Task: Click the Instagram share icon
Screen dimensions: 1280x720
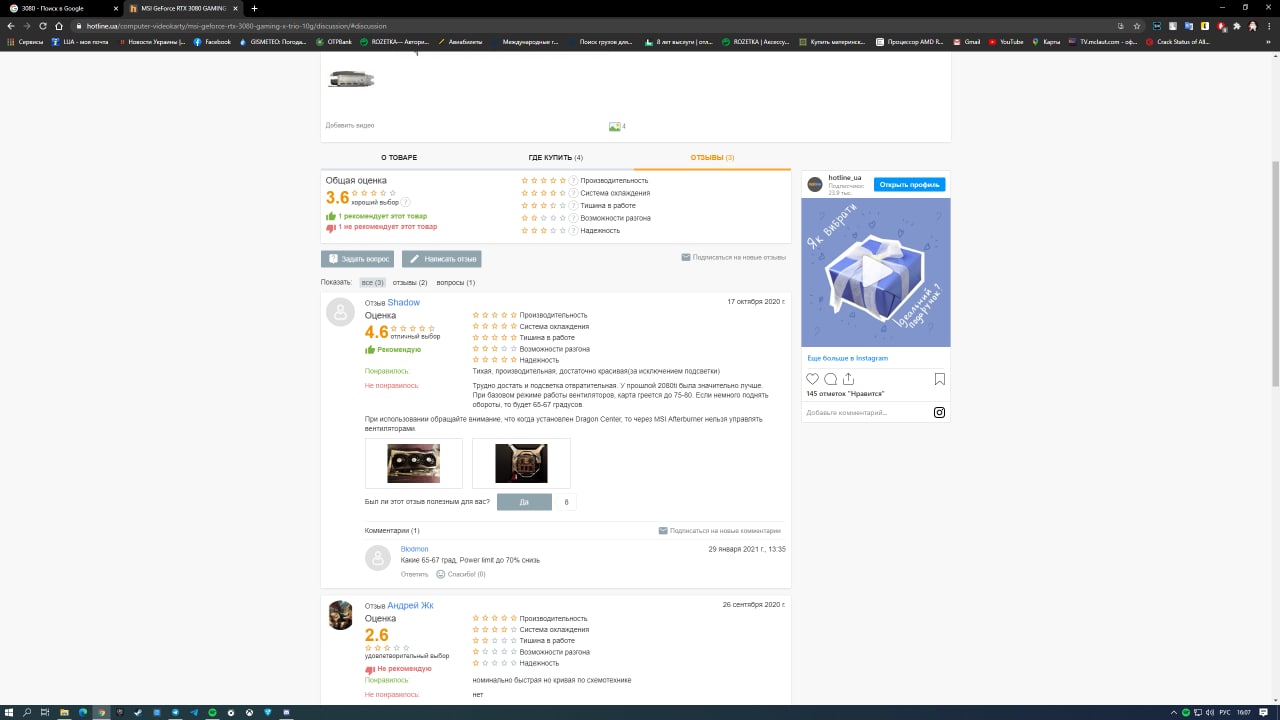Action: (x=849, y=379)
